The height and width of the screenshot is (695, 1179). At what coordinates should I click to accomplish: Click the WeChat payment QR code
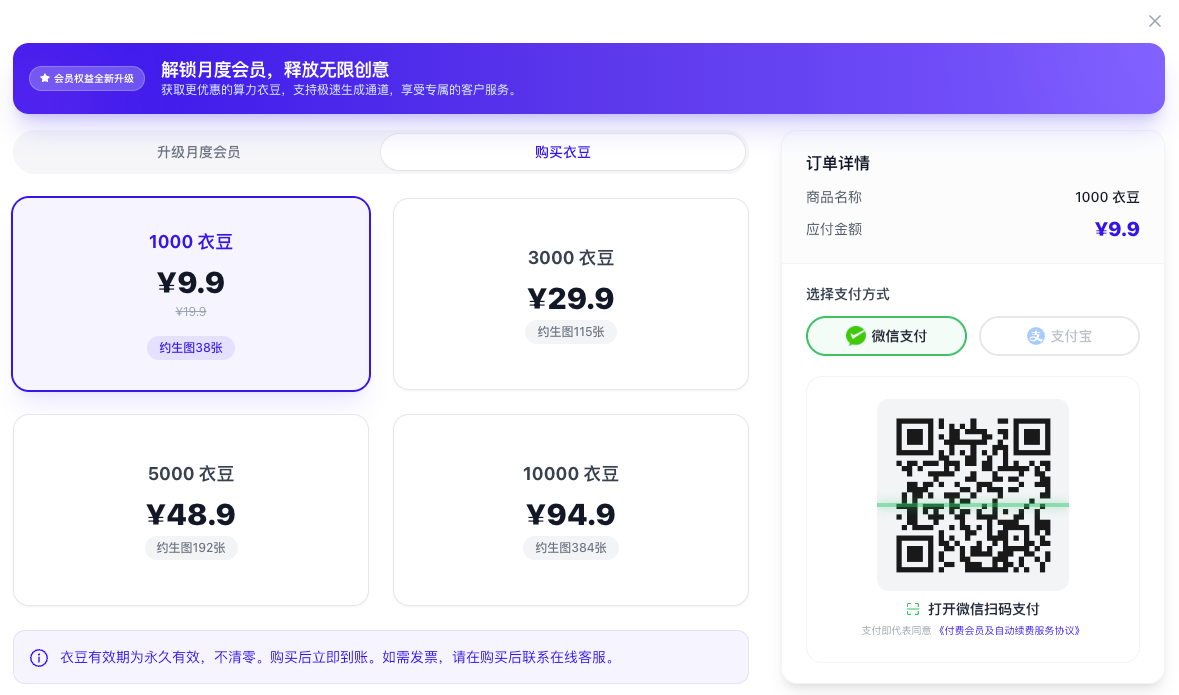(x=973, y=495)
